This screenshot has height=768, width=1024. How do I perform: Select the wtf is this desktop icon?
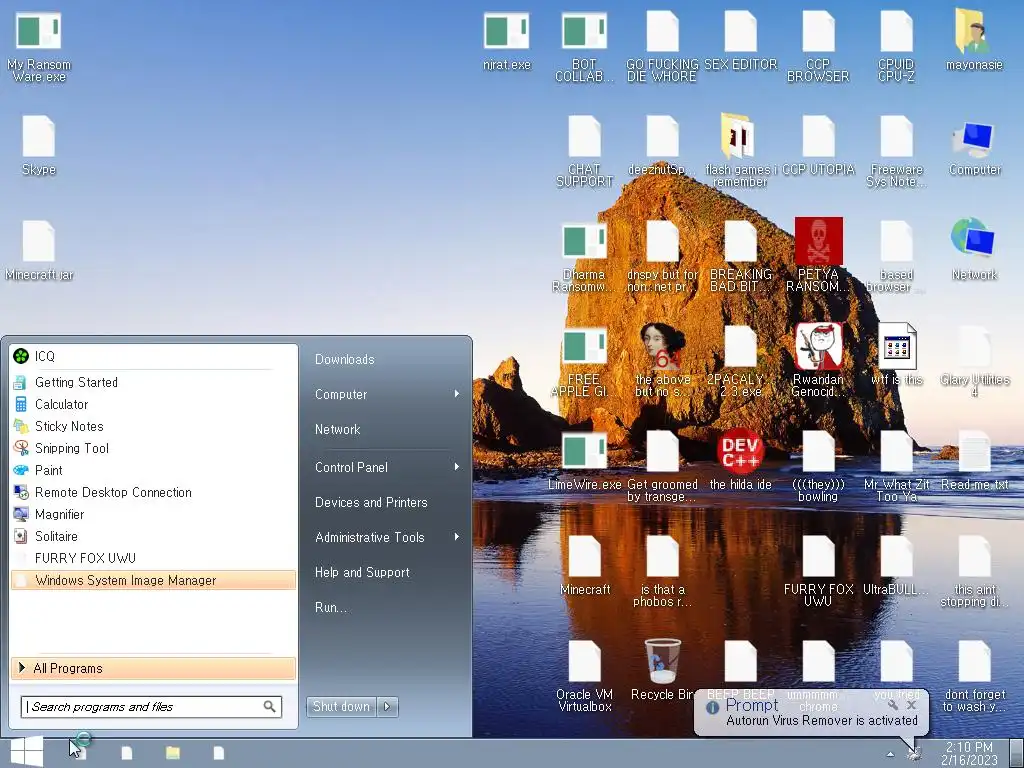(897, 355)
